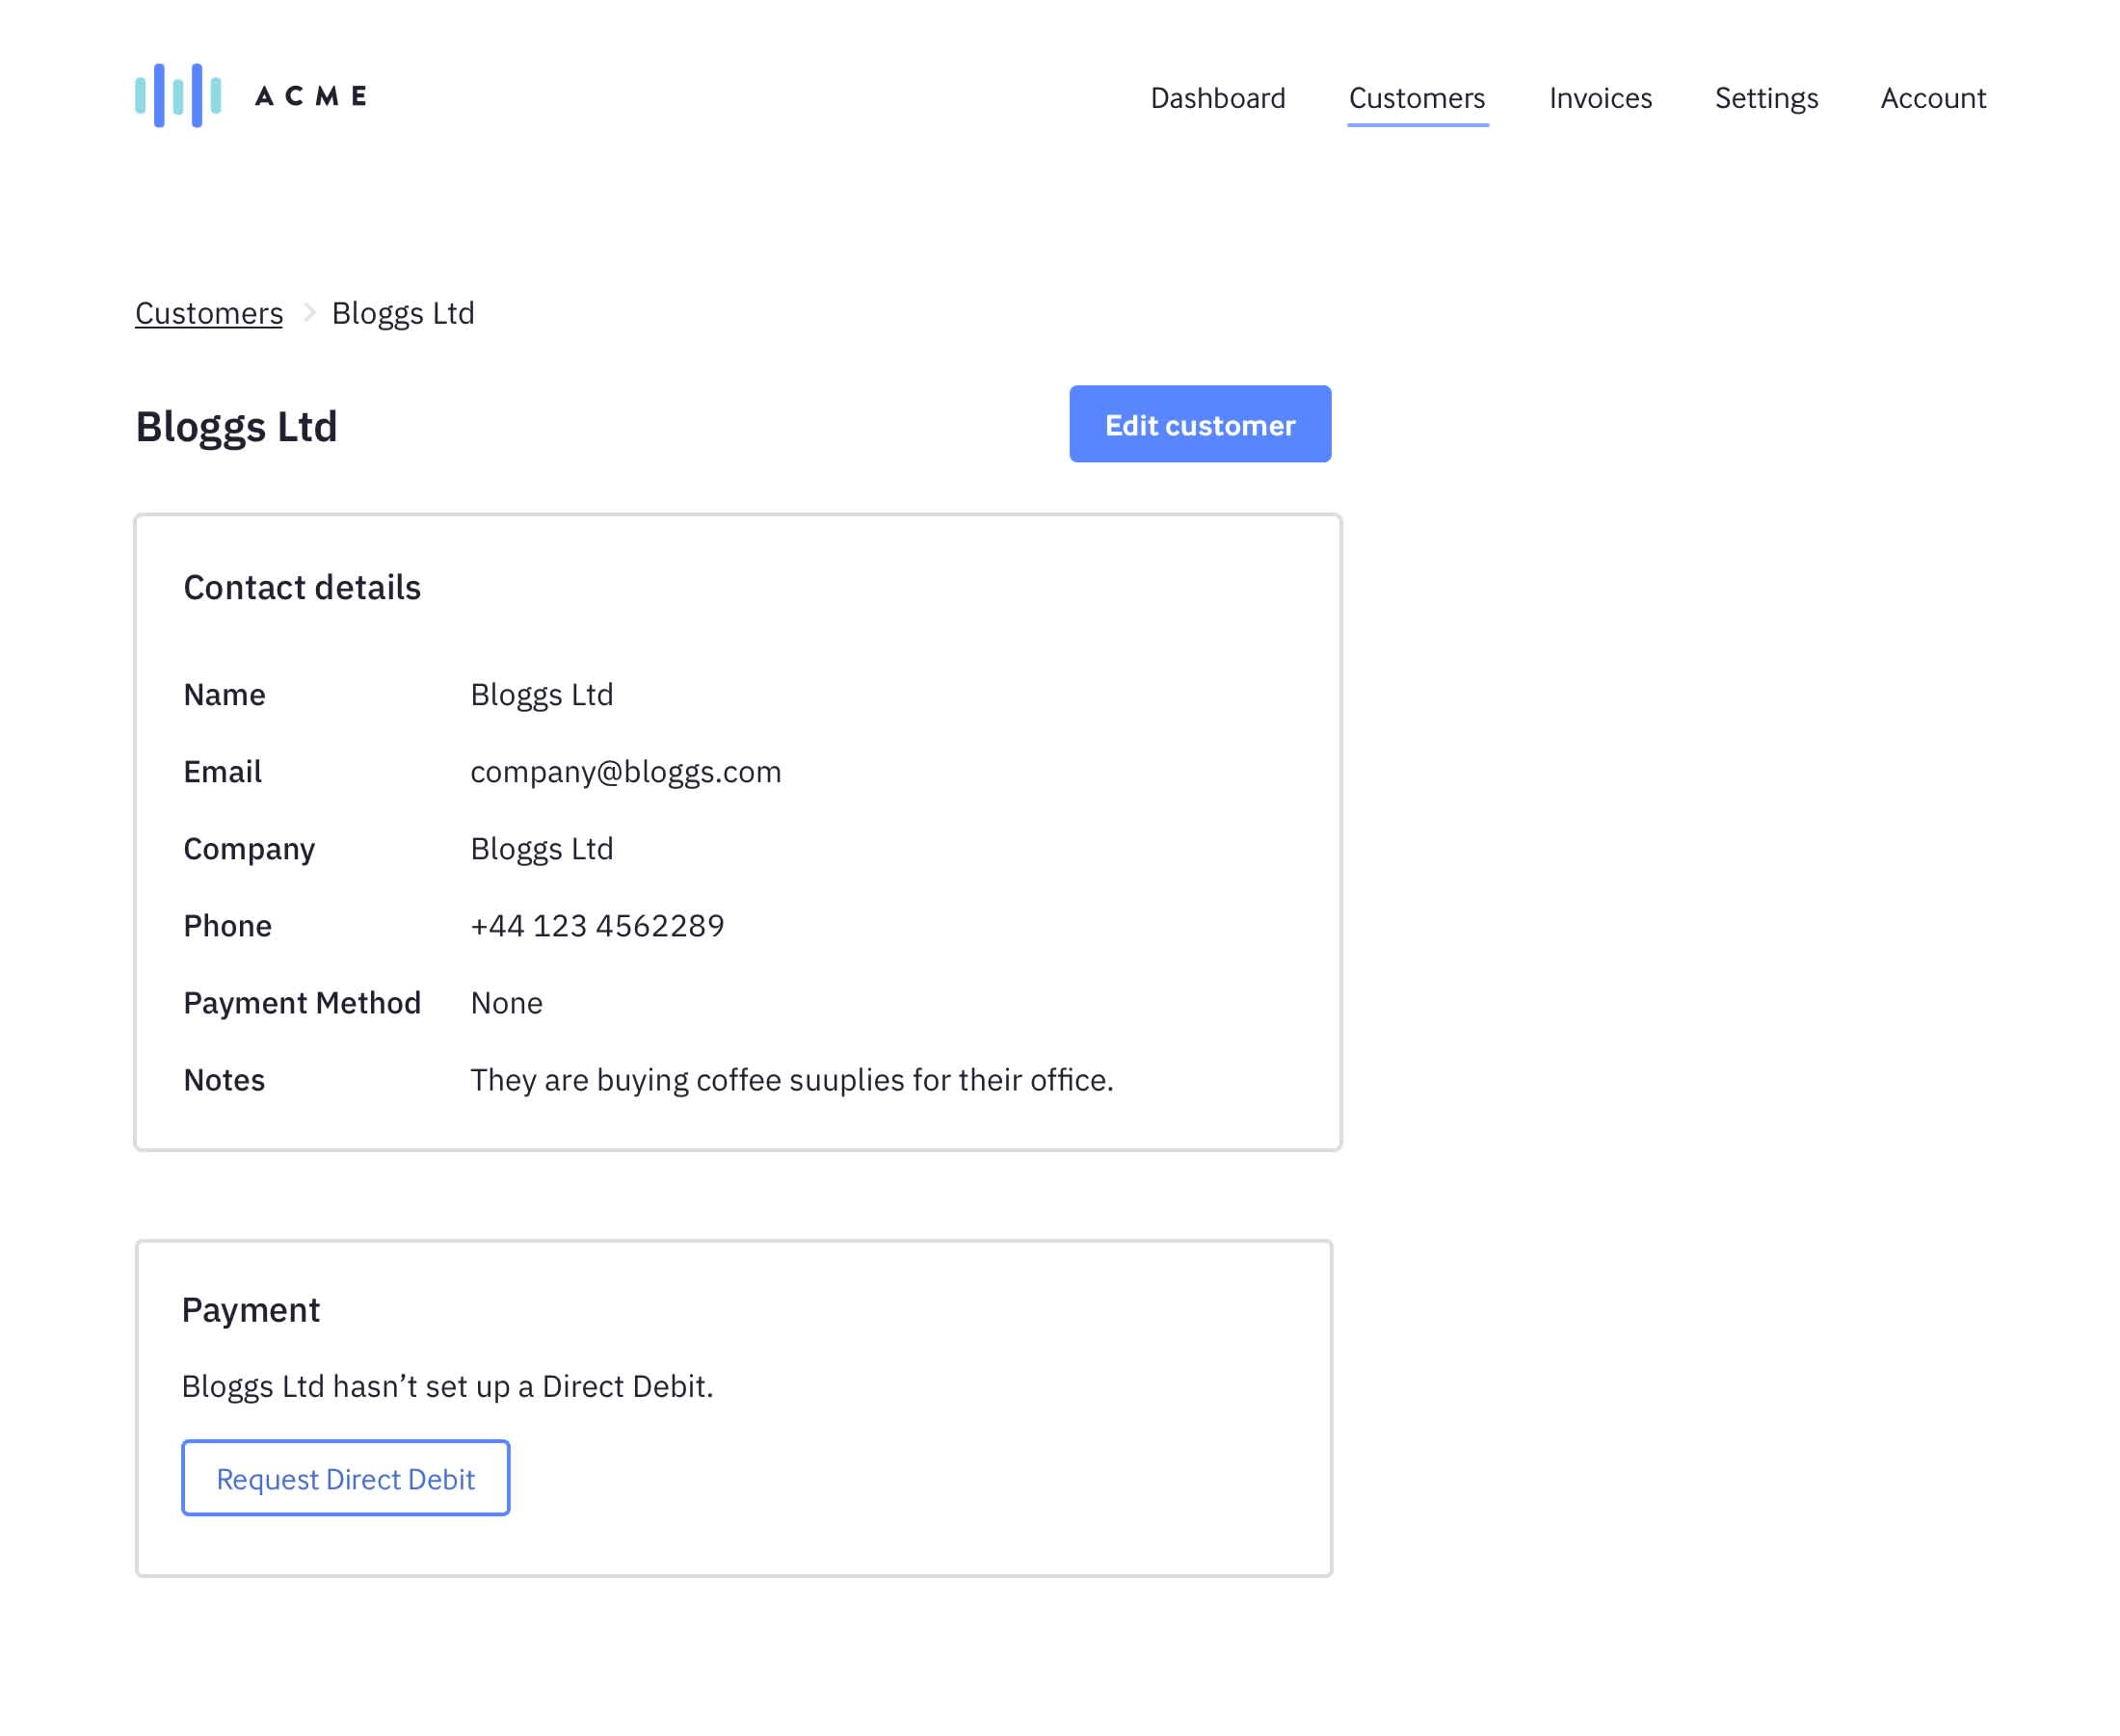Viewport: 2120px width, 1736px height.
Task: Click the Notes text about coffee supplies
Action: (x=791, y=1080)
